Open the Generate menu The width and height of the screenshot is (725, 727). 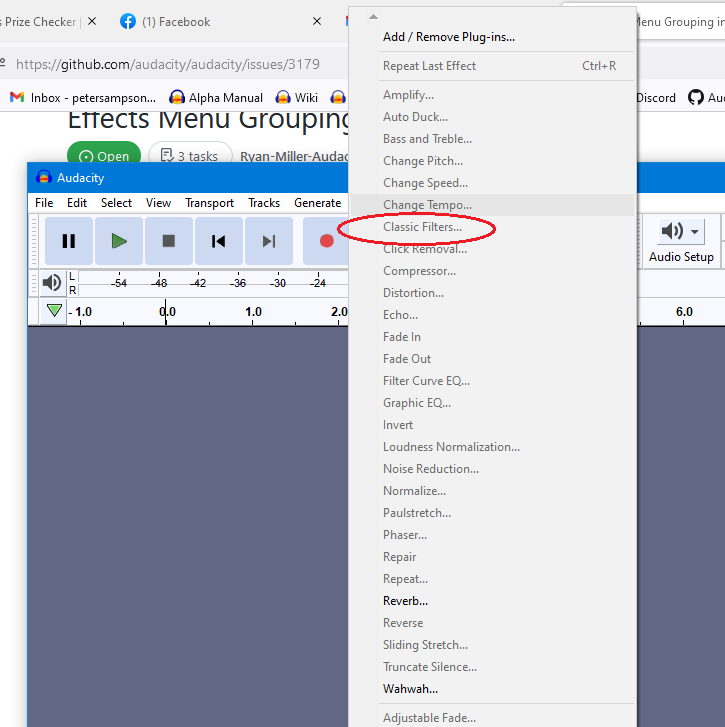(x=318, y=203)
